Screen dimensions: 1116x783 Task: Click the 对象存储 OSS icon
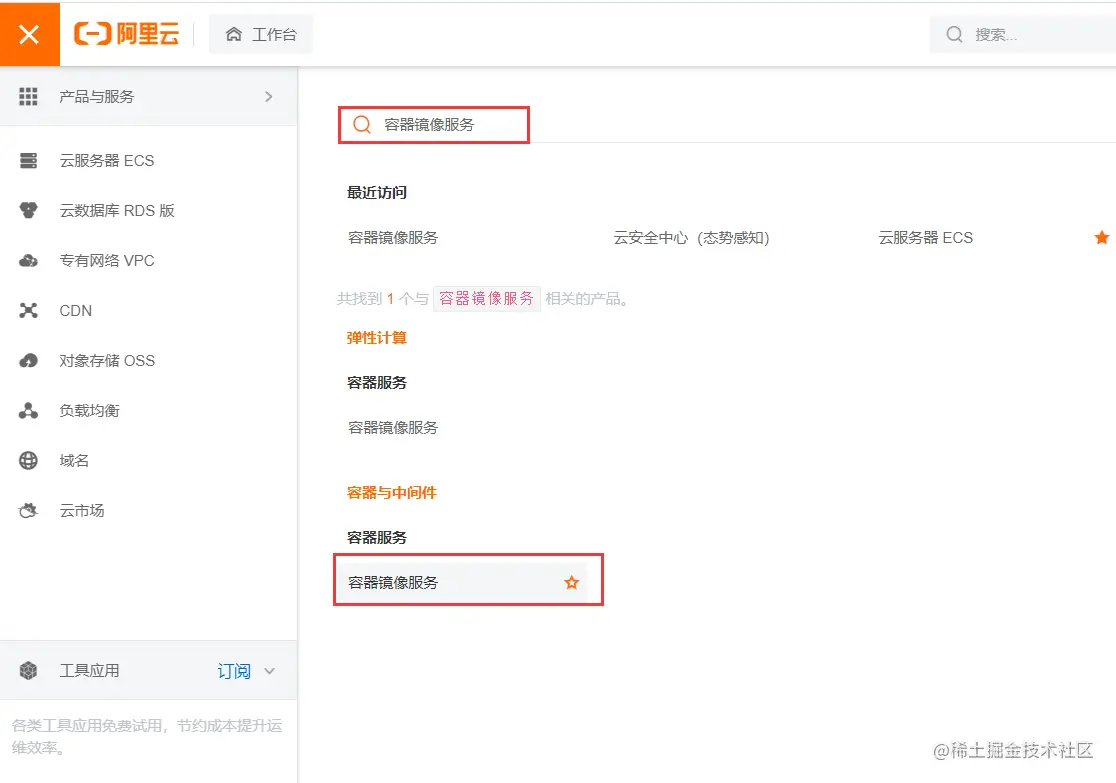28,361
